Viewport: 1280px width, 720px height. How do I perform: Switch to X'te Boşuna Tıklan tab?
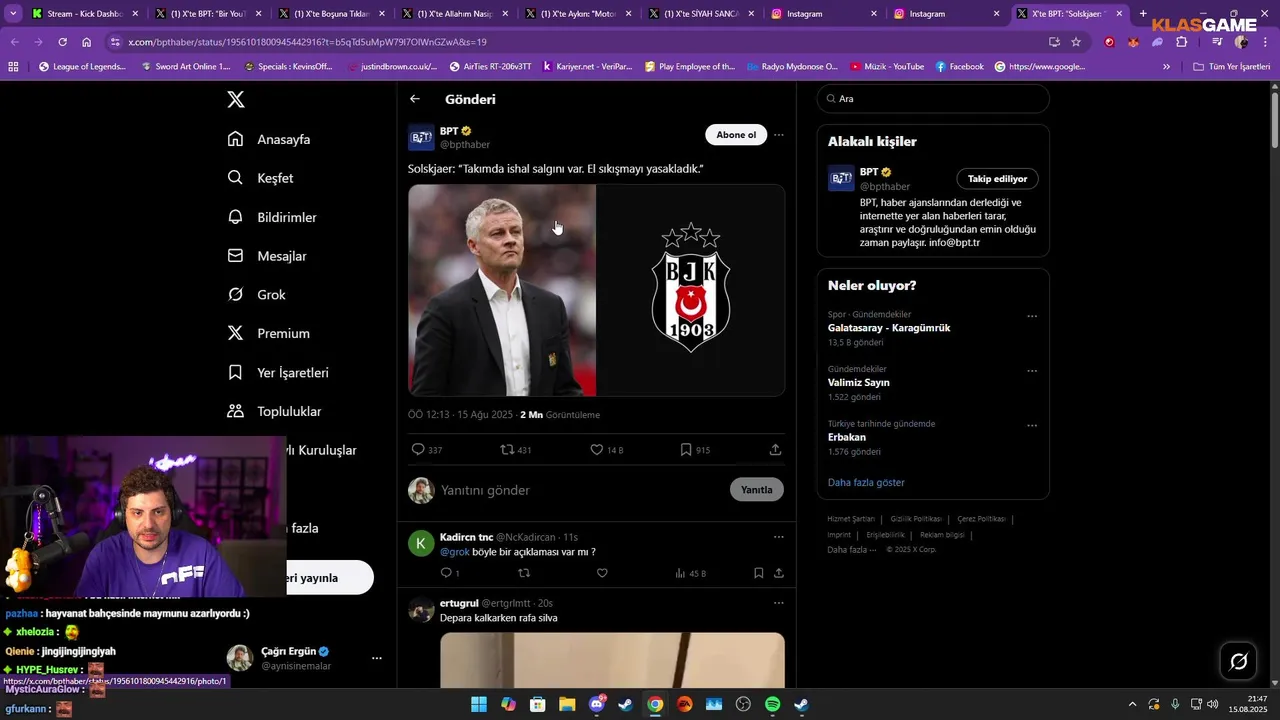point(332,14)
